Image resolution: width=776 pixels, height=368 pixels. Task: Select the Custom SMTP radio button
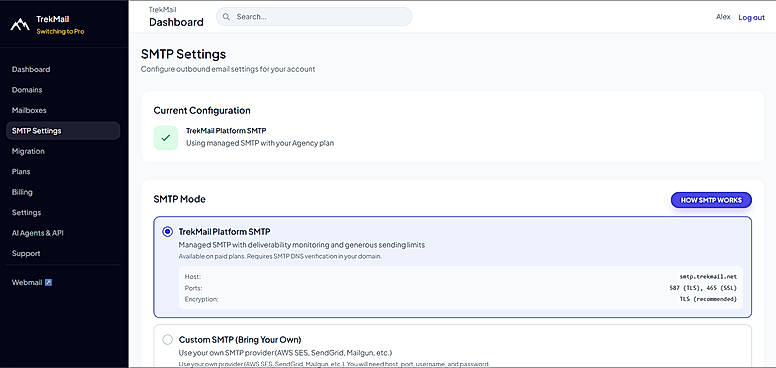[168, 339]
